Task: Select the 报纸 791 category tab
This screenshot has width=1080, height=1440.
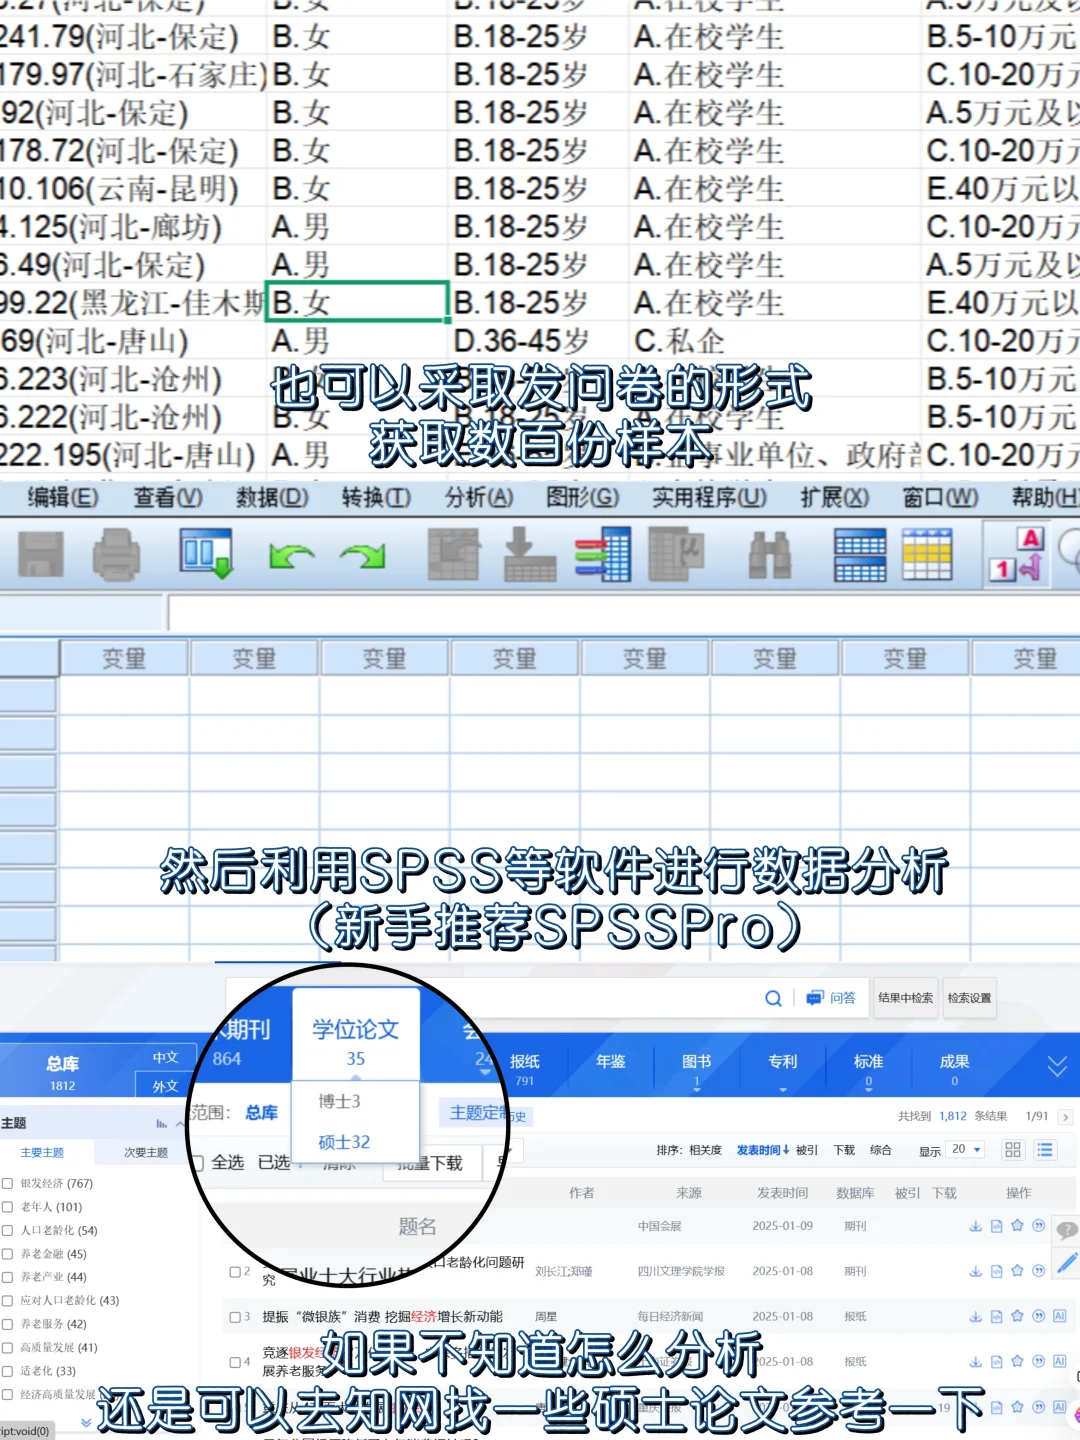Action: (525, 1069)
